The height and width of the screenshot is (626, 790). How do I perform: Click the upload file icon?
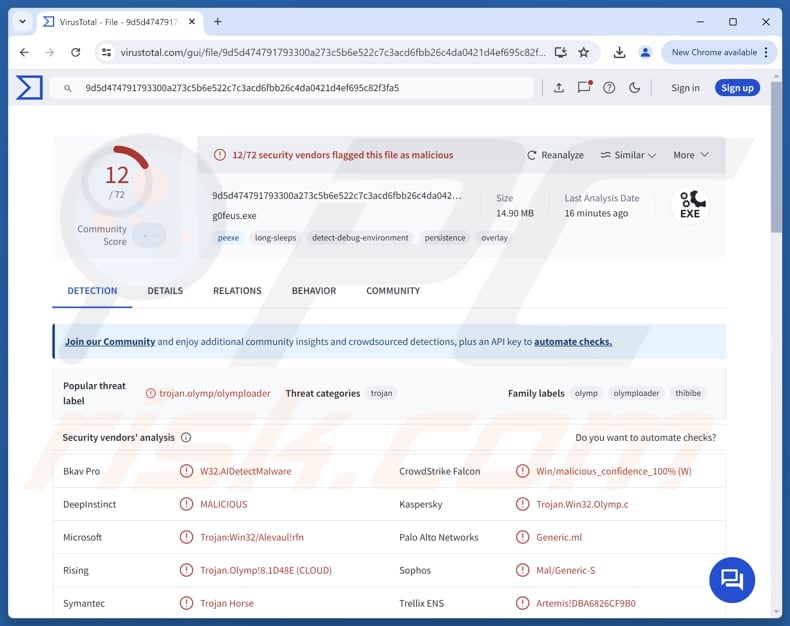[559, 88]
